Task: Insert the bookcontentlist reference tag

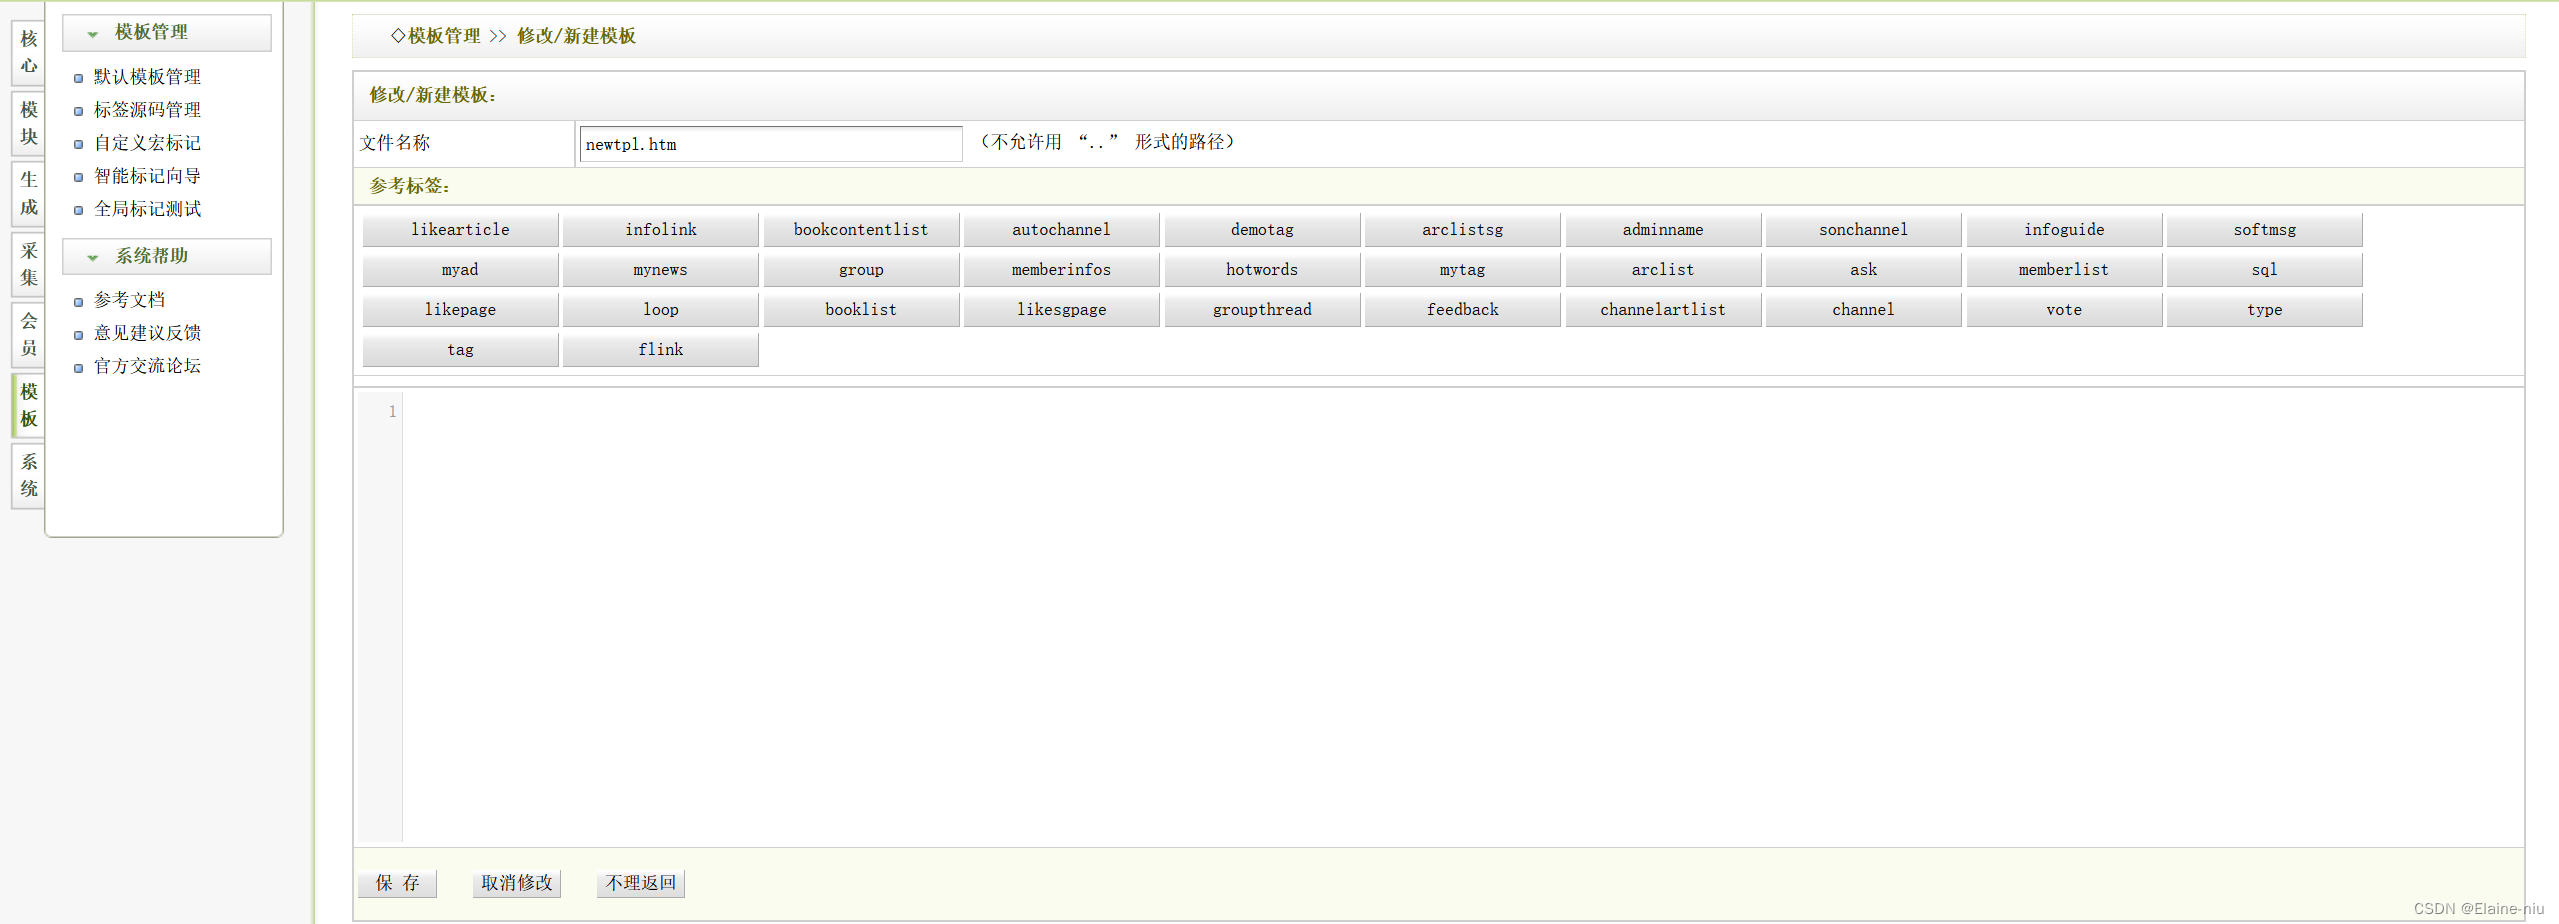Action: coord(861,230)
